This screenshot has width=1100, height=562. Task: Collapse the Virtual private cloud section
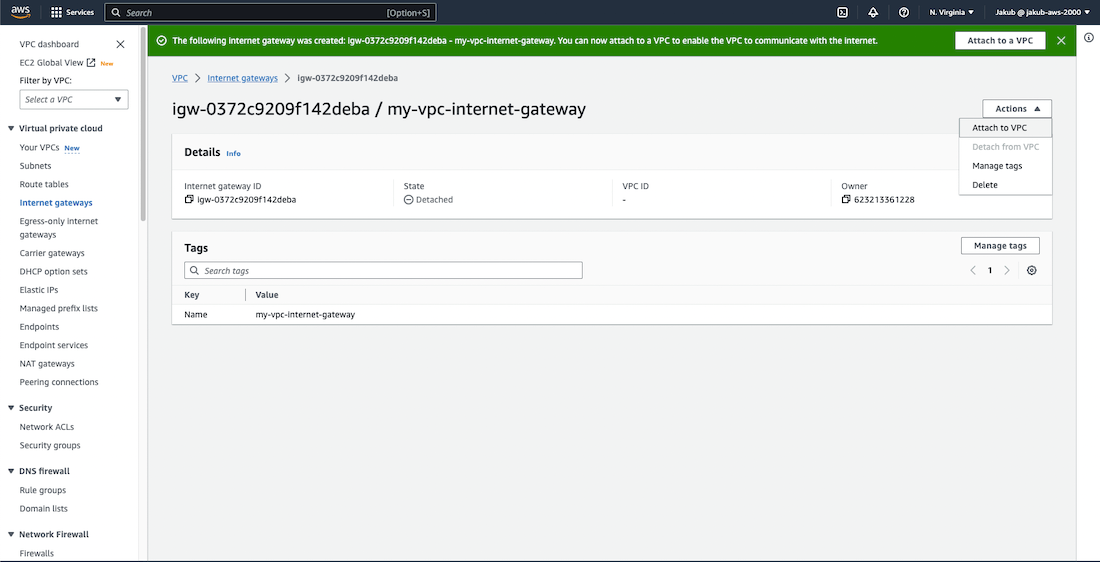point(11,129)
